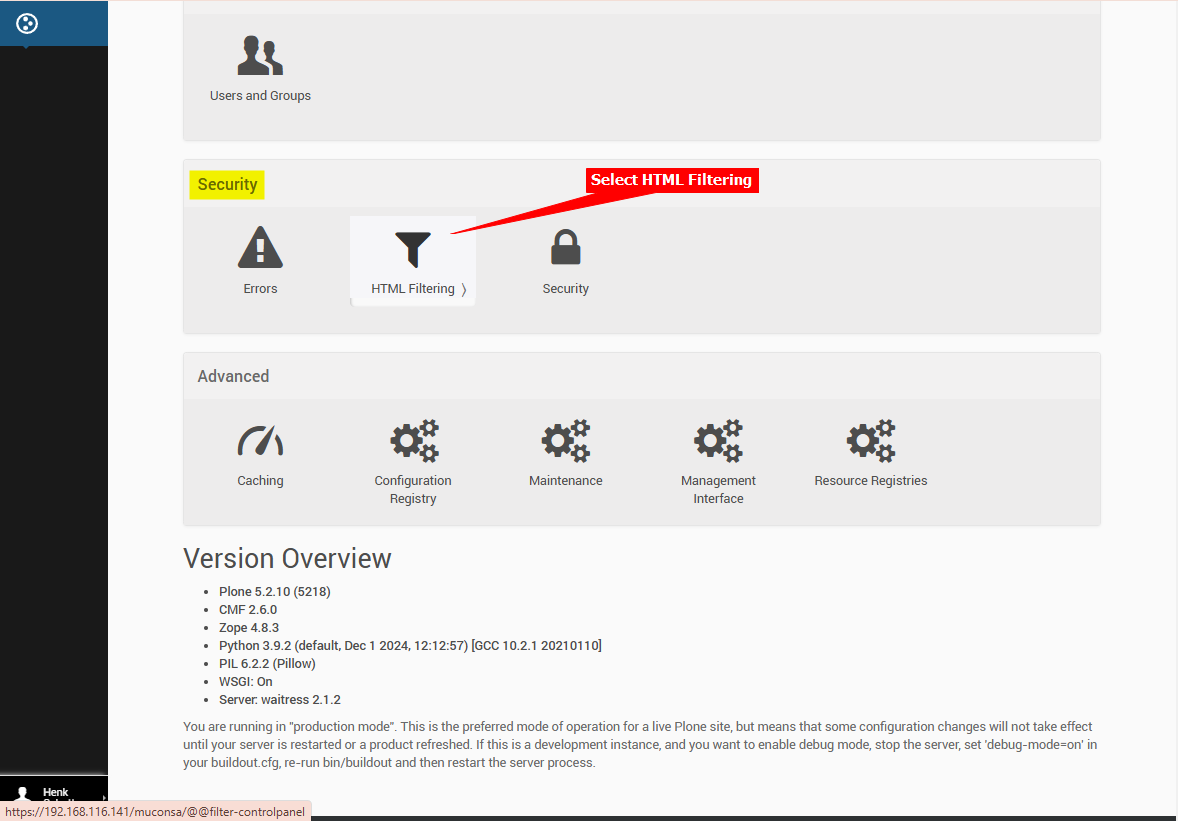
Task: Click the Version Overview heading
Action: coord(287,559)
